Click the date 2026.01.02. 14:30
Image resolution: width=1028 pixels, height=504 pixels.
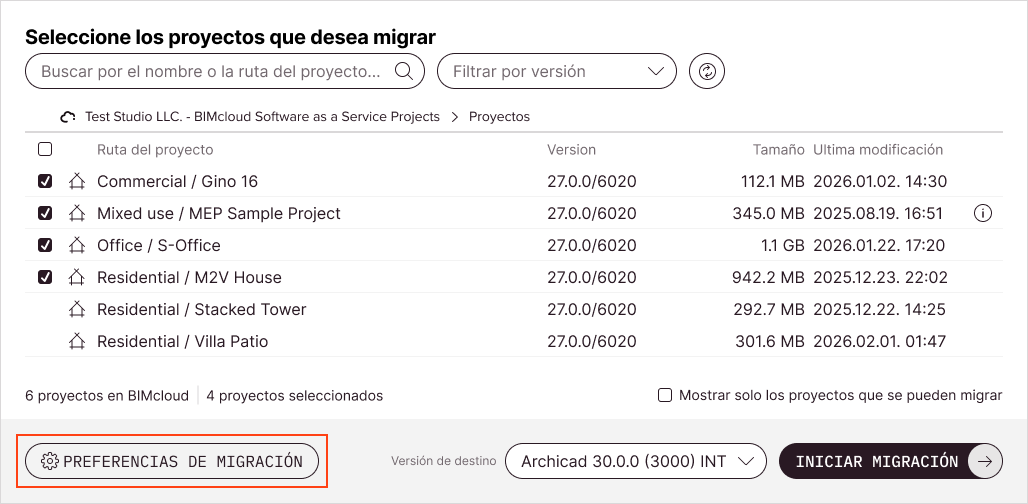point(880,182)
